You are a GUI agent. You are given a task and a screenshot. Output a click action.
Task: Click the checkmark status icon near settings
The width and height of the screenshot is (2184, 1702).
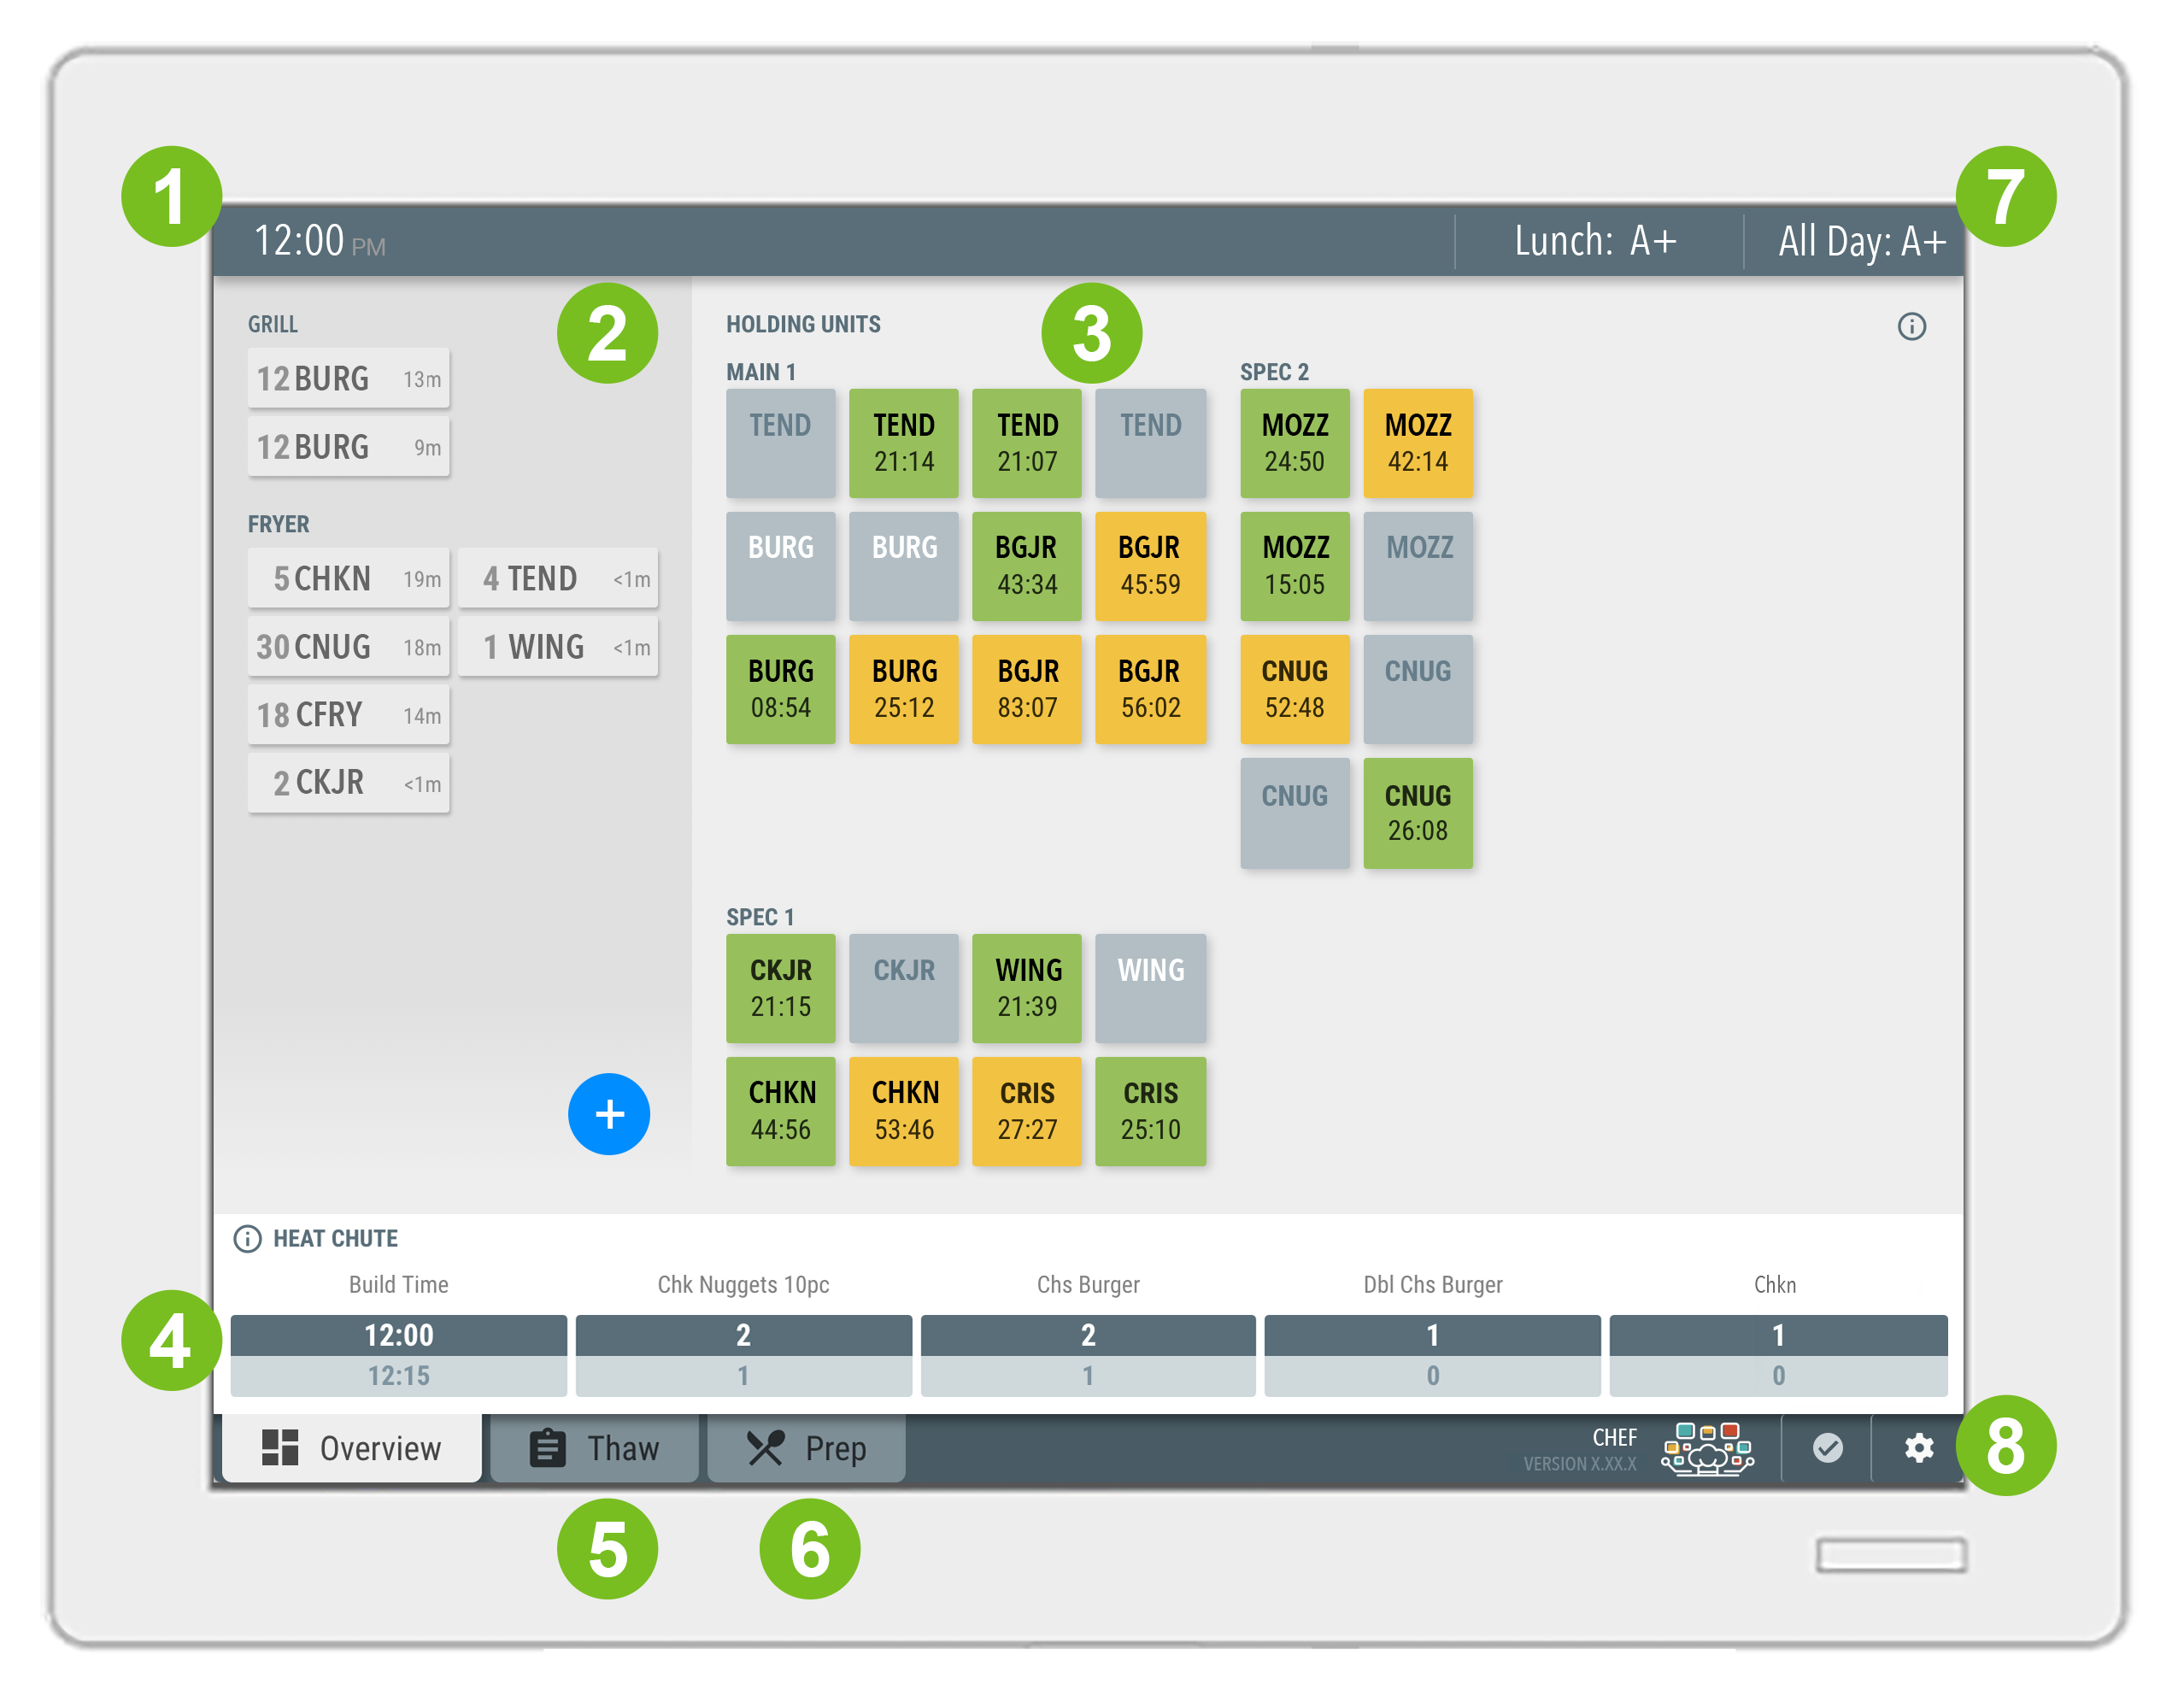pyautogui.click(x=1827, y=1448)
